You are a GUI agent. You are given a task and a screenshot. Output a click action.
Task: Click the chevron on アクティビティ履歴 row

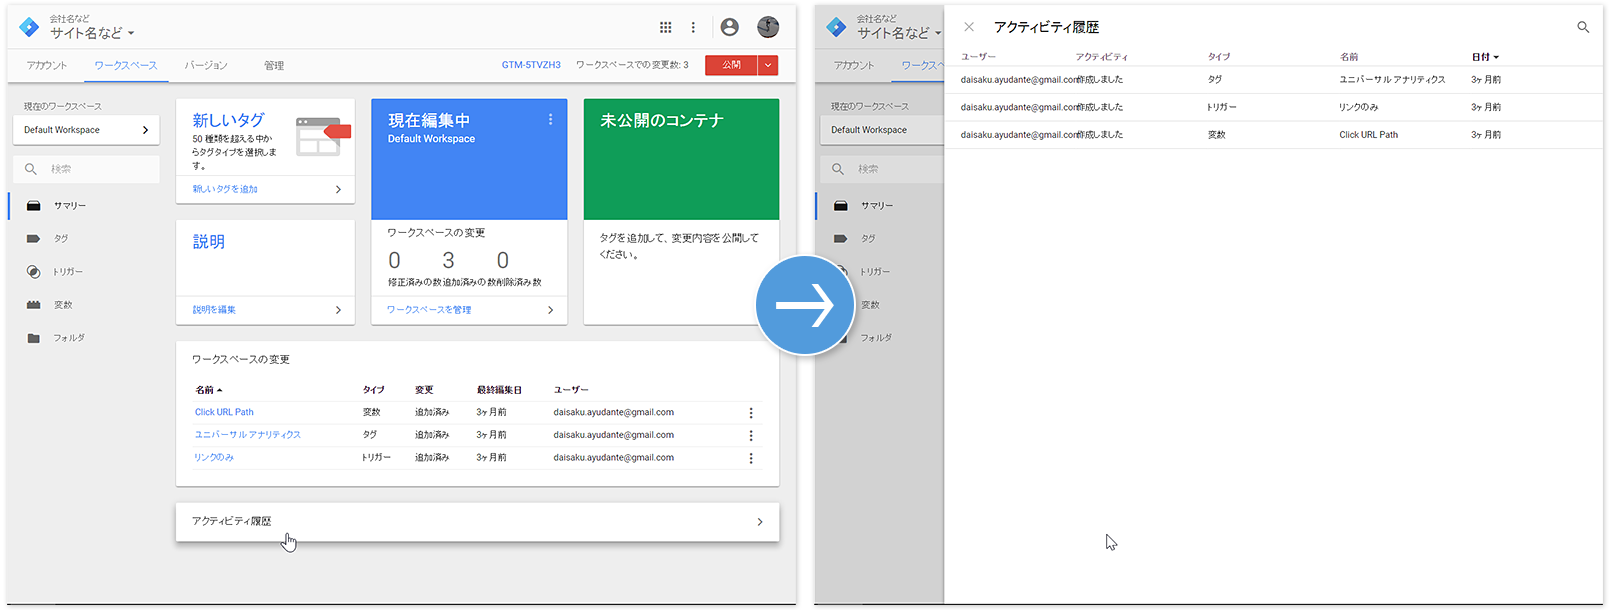(760, 522)
